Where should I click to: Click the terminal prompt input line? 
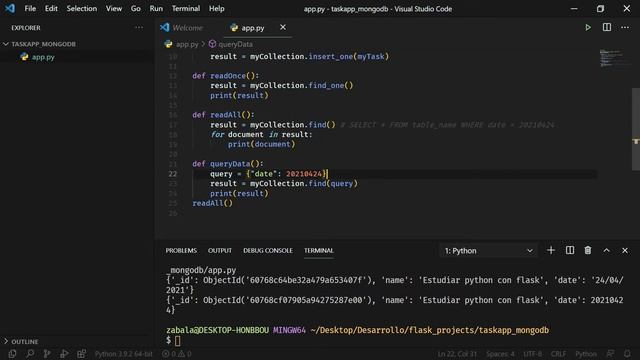[x=178, y=340]
